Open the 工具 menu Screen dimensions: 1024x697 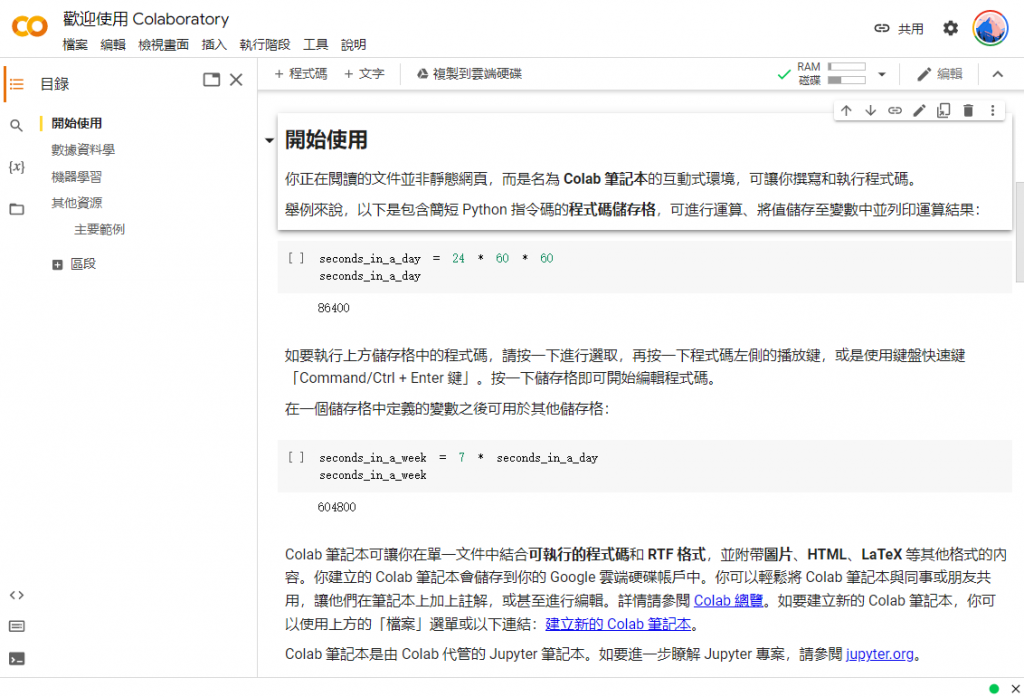coord(315,44)
